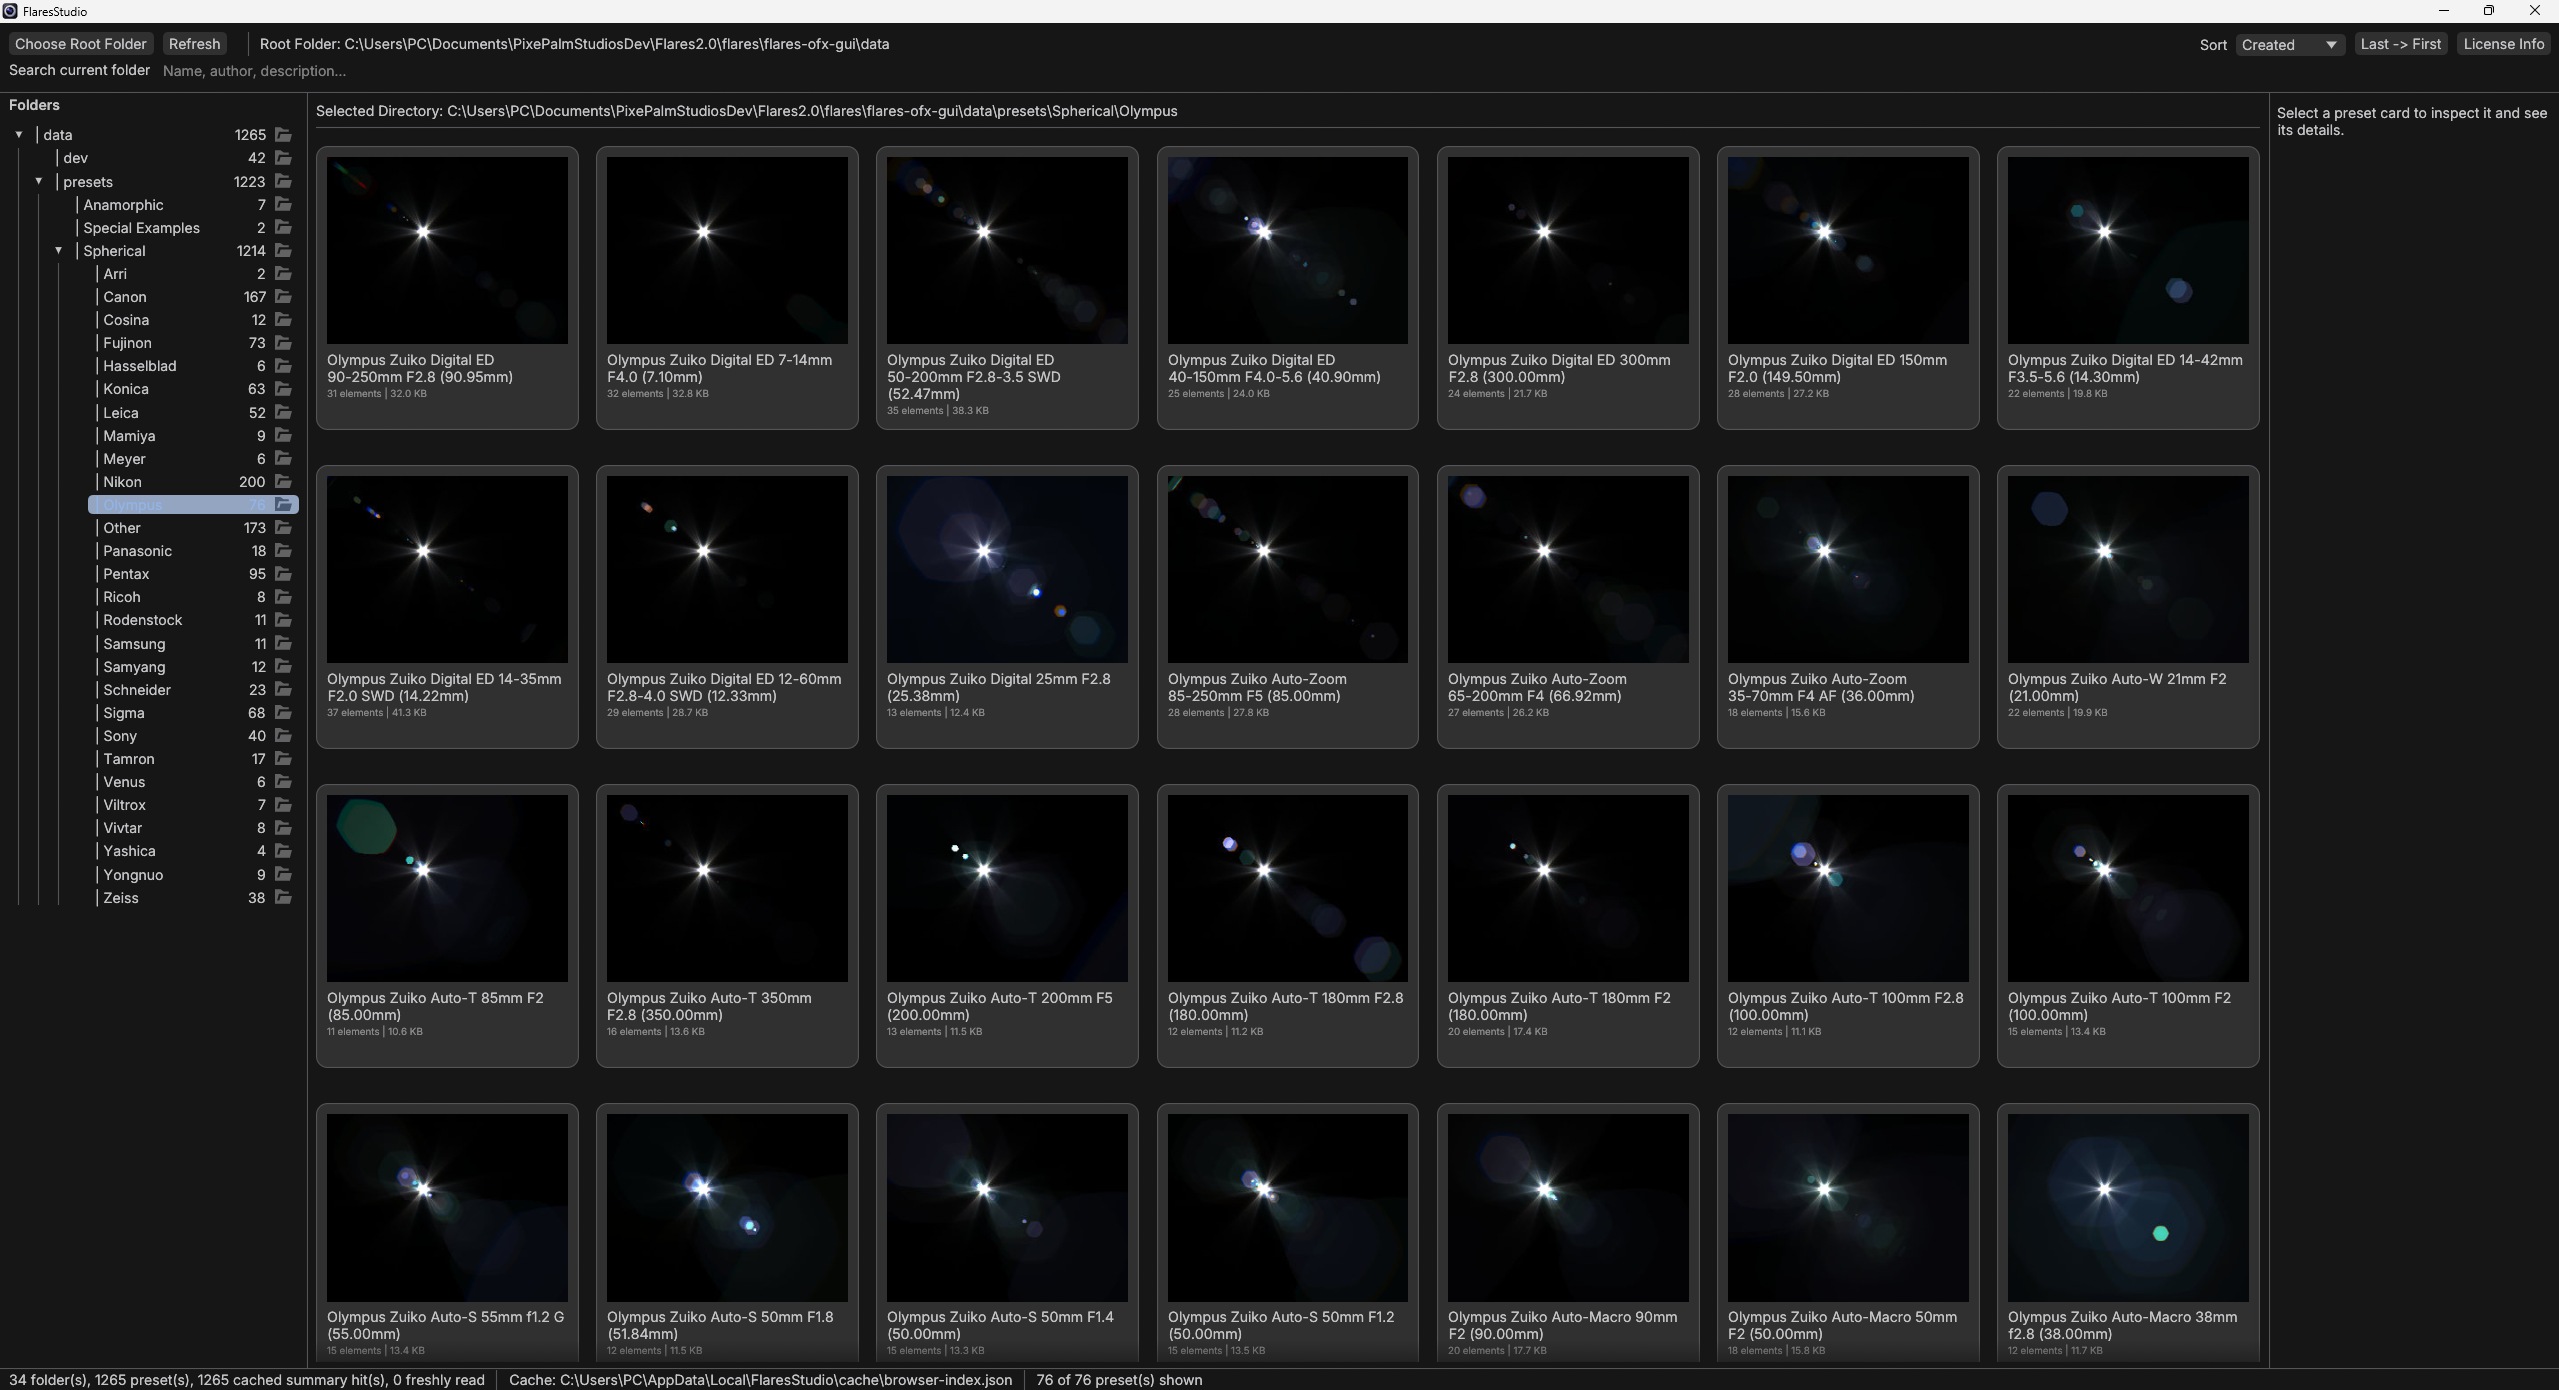Select Zuiko Auto-T 85mm F2 preset
The height and width of the screenshot is (1390, 2559).
pyautogui.click(x=447, y=926)
